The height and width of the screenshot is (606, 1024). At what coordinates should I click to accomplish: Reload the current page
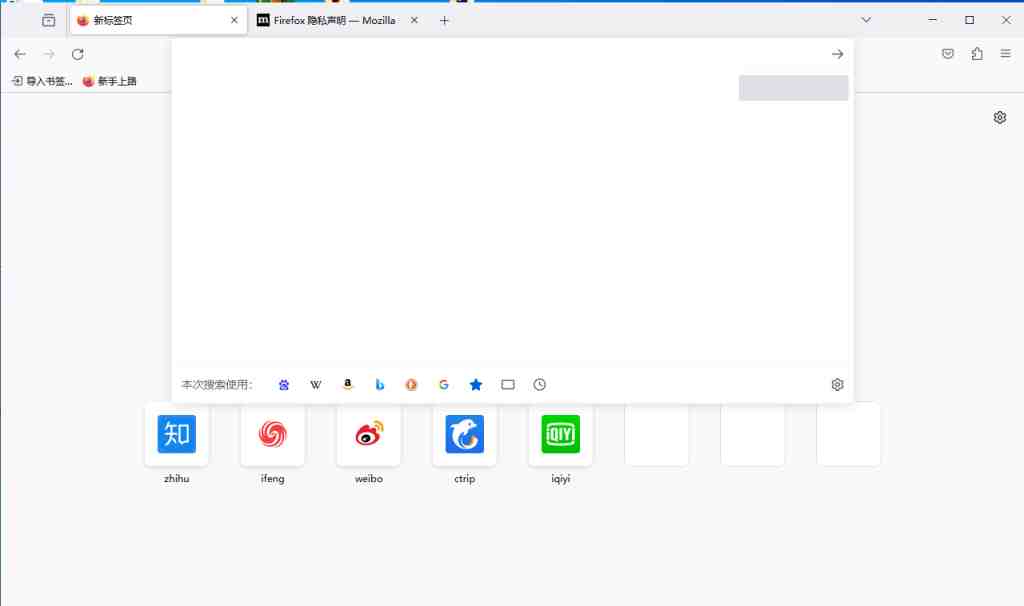(78, 54)
